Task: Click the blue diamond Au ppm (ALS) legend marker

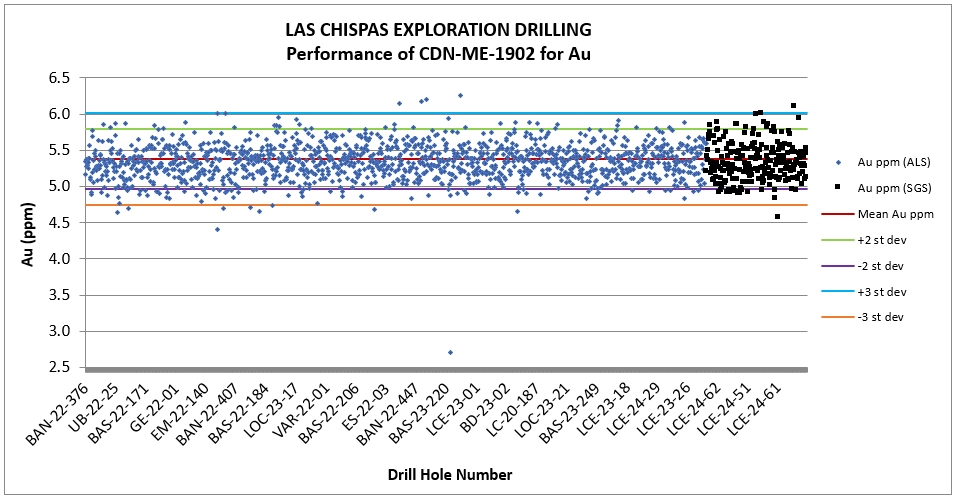Action: point(836,162)
